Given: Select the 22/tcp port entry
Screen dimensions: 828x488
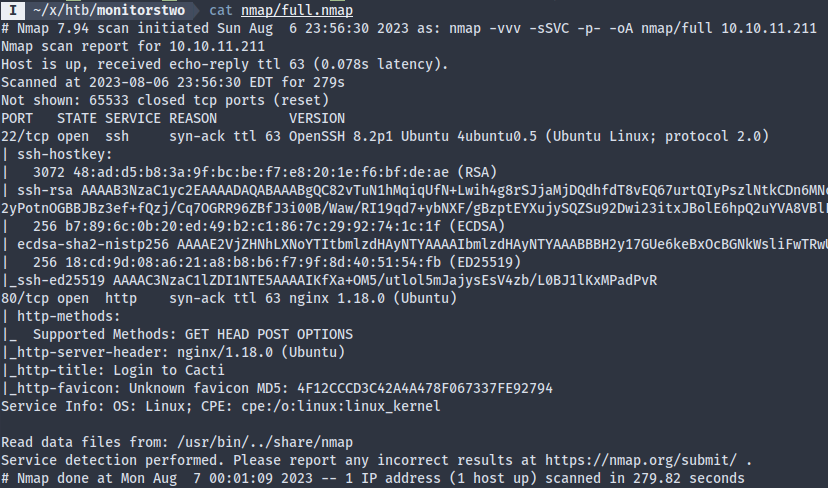Looking at the screenshot, I should [23, 136].
